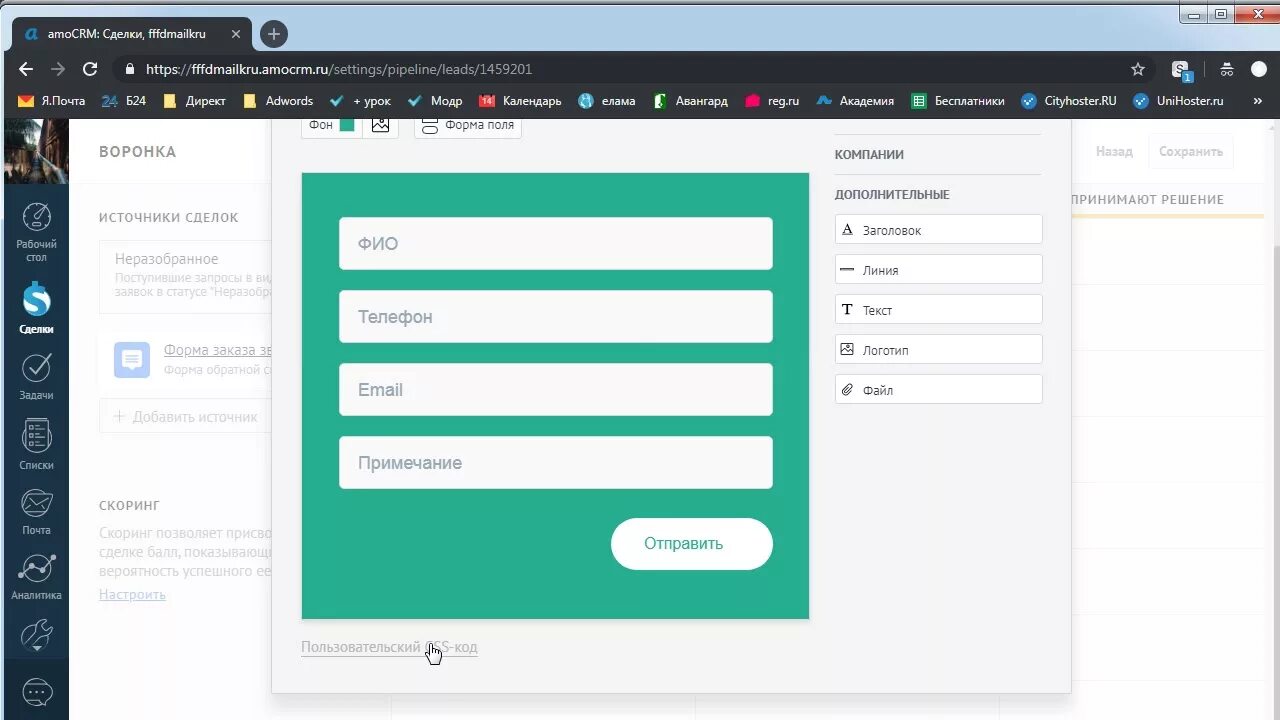Click the Фон color swatch
Image resolution: width=1280 pixels, height=720 pixels.
tap(345, 124)
